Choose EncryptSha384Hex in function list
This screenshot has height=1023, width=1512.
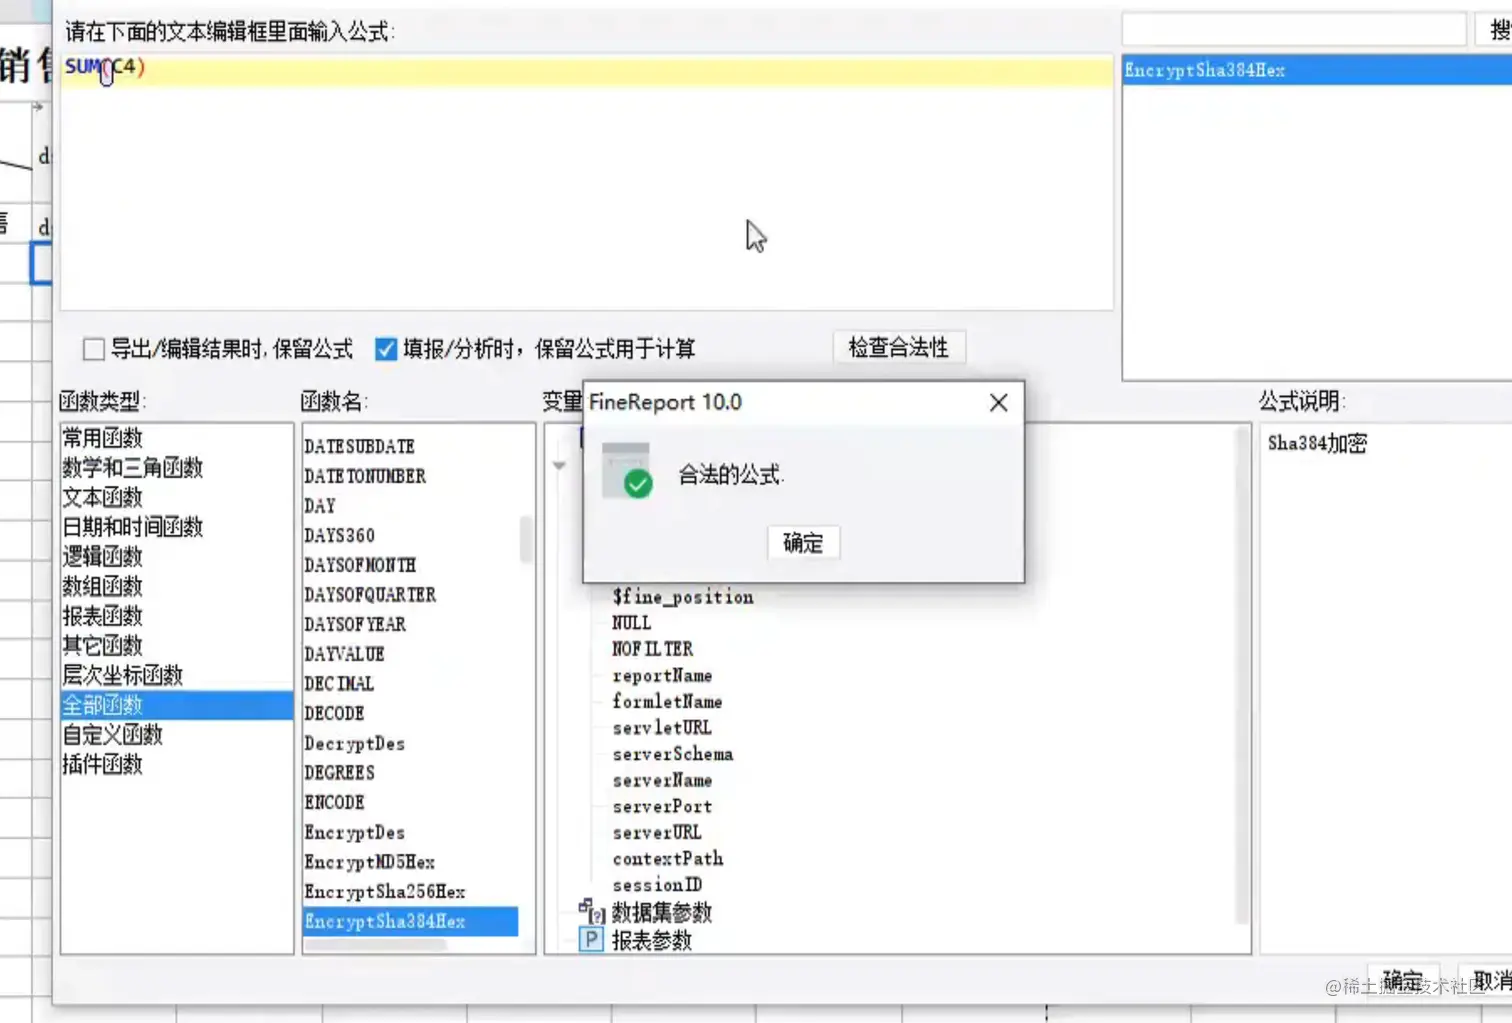pyautogui.click(x=410, y=921)
